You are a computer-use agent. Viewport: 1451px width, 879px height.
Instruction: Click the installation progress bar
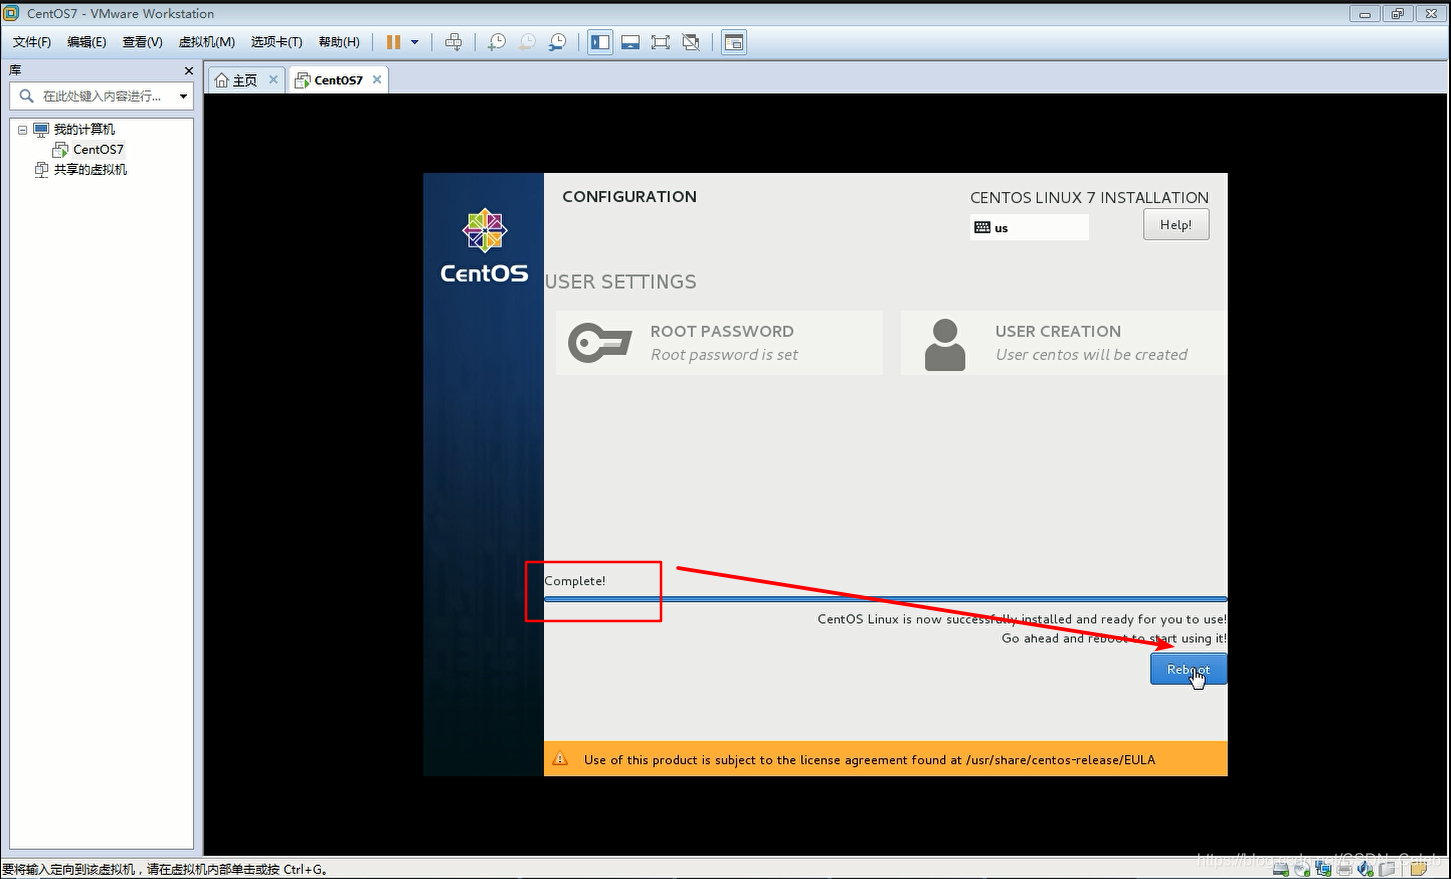point(885,599)
